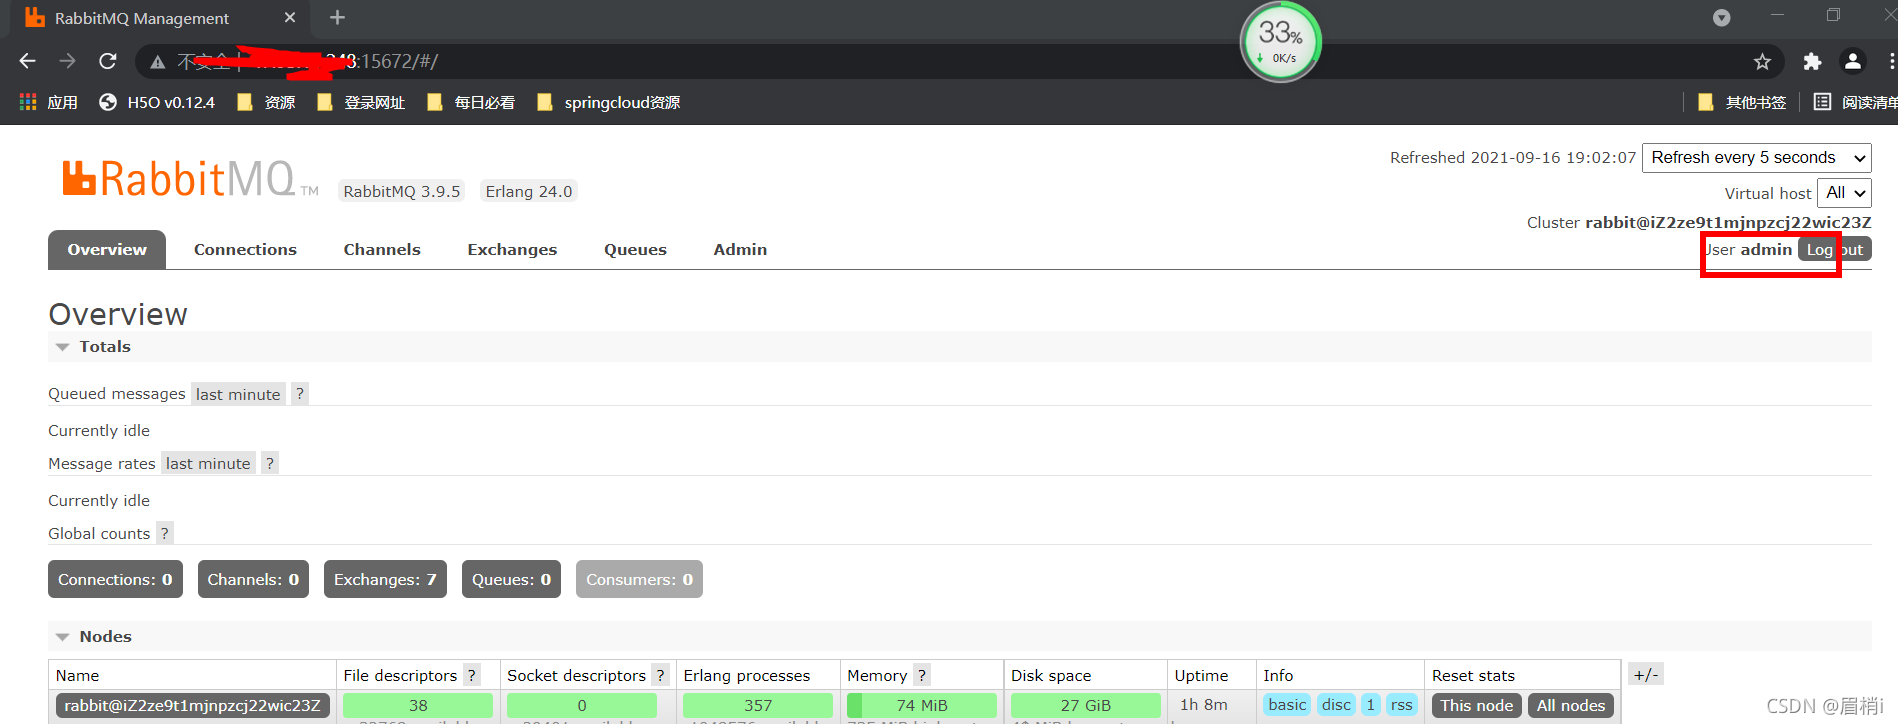Close the RabbitMQ Management tab
Image resolution: width=1898 pixels, height=724 pixels.
click(290, 17)
